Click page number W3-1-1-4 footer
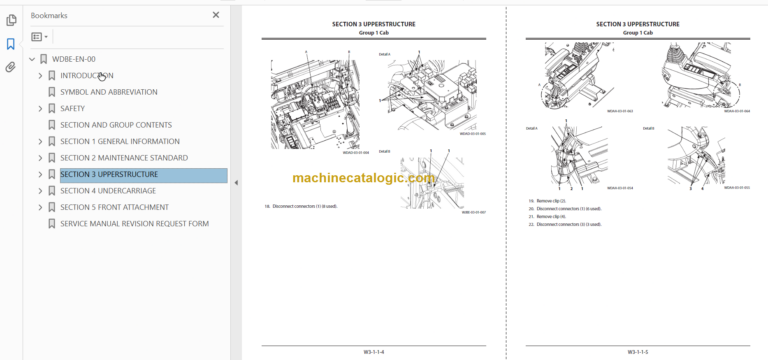This screenshot has height=360, width=768. tap(374, 352)
